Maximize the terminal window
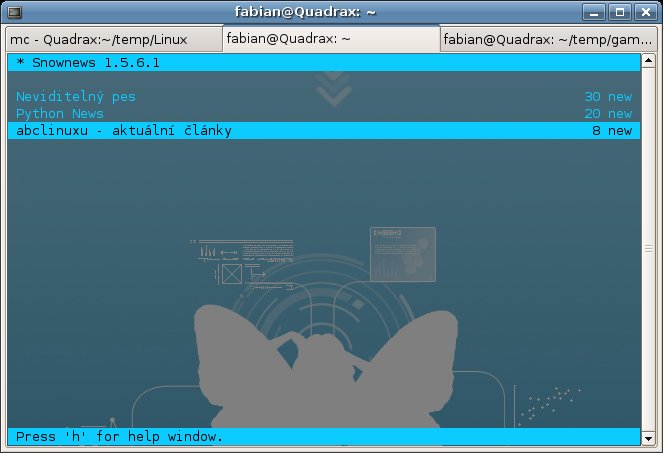The width and height of the screenshot is (663, 453). click(620, 12)
